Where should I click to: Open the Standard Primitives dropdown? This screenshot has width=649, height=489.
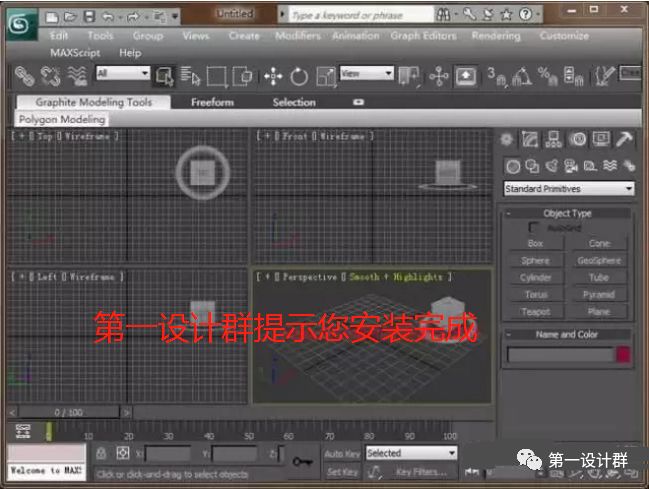click(569, 189)
